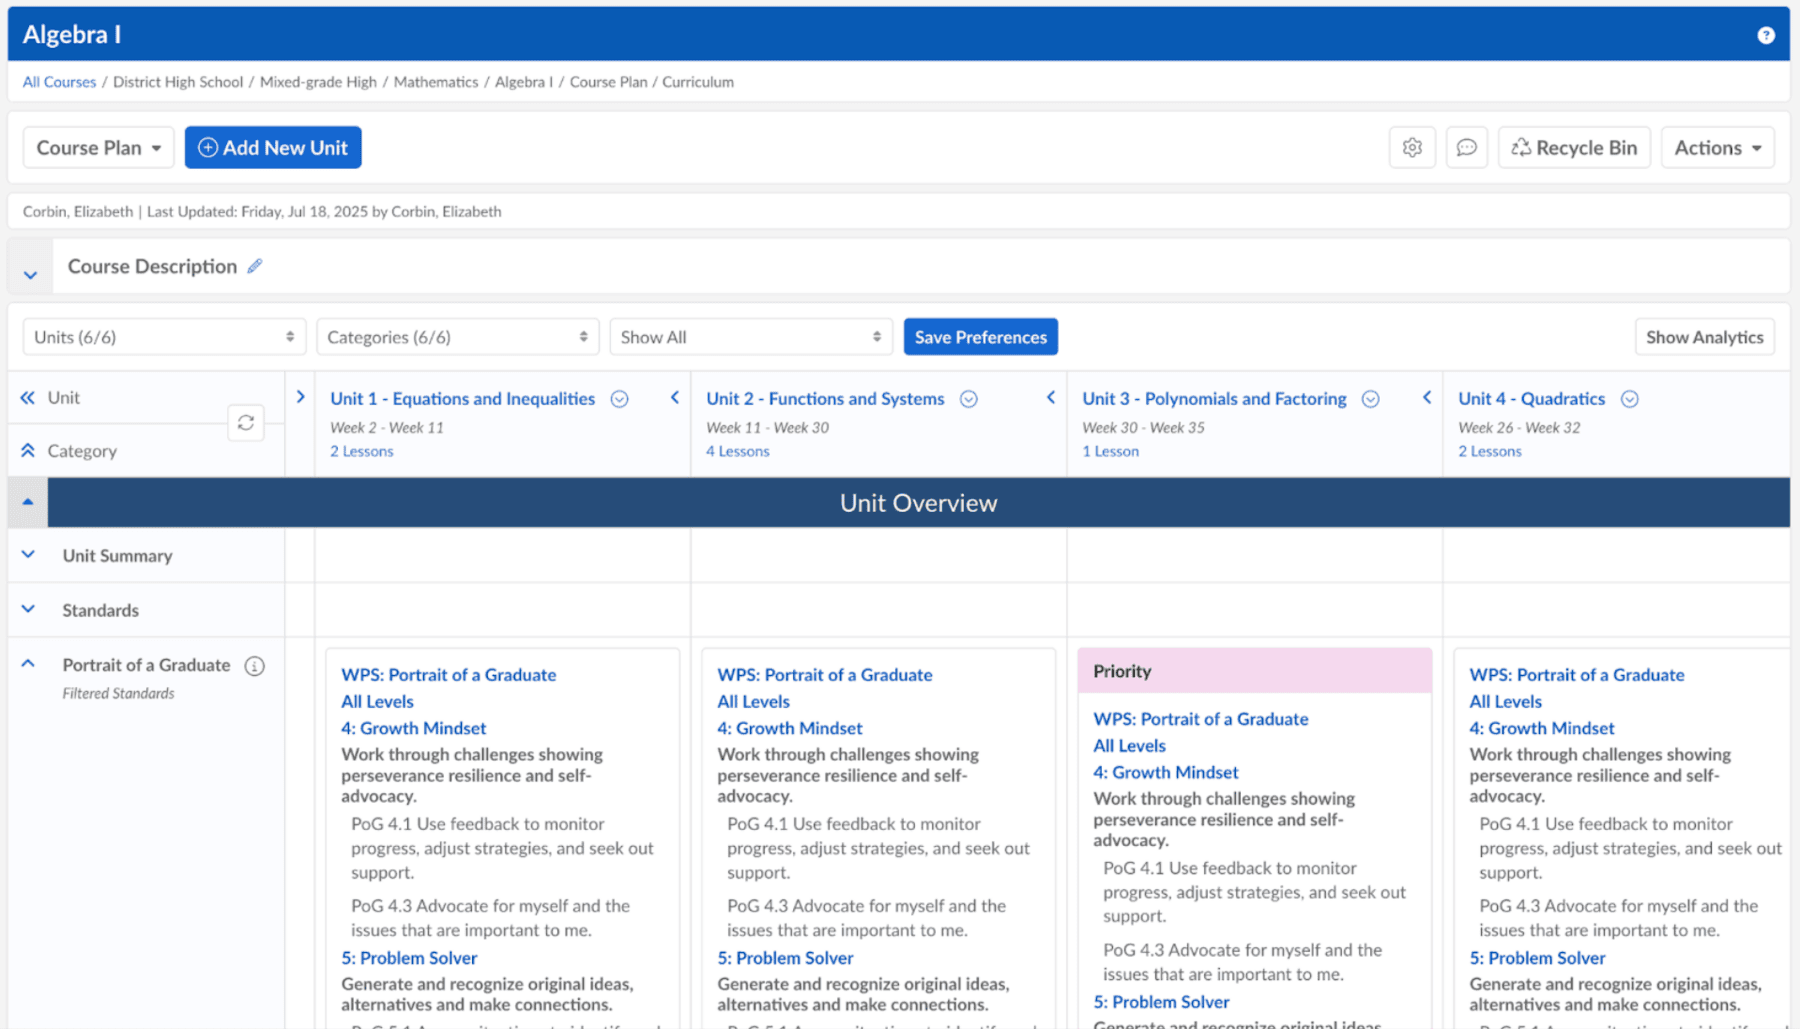Image resolution: width=1800 pixels, height=1029 pixels.
Task: Collapse the Unit Overview section arrow
Action: click(x=28, y=502)
